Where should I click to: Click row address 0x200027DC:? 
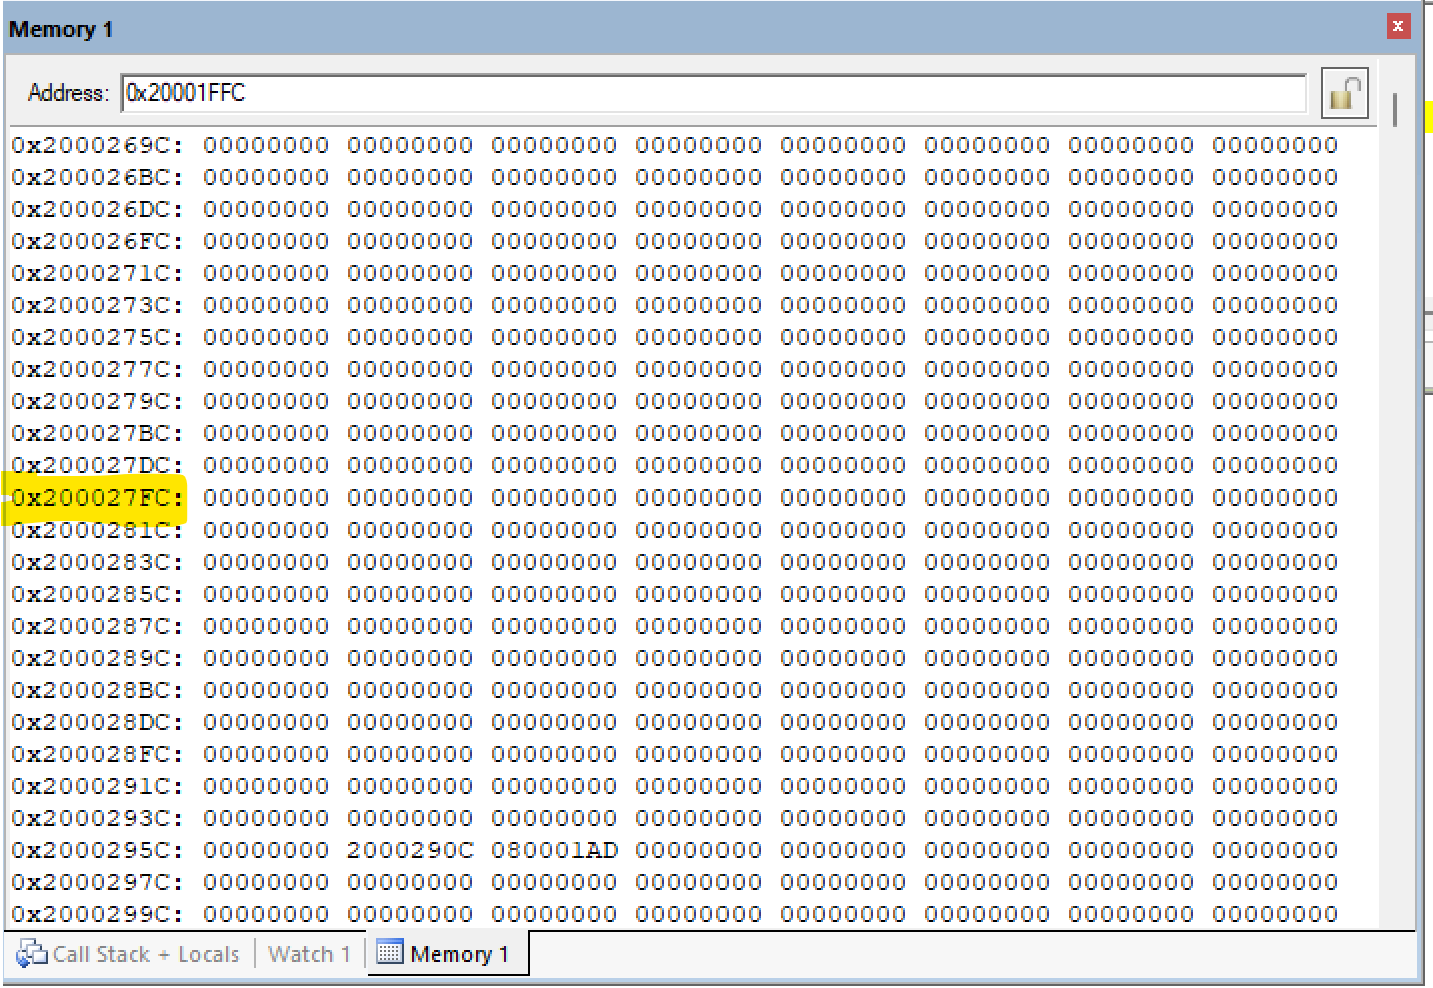tap(98, 465)
